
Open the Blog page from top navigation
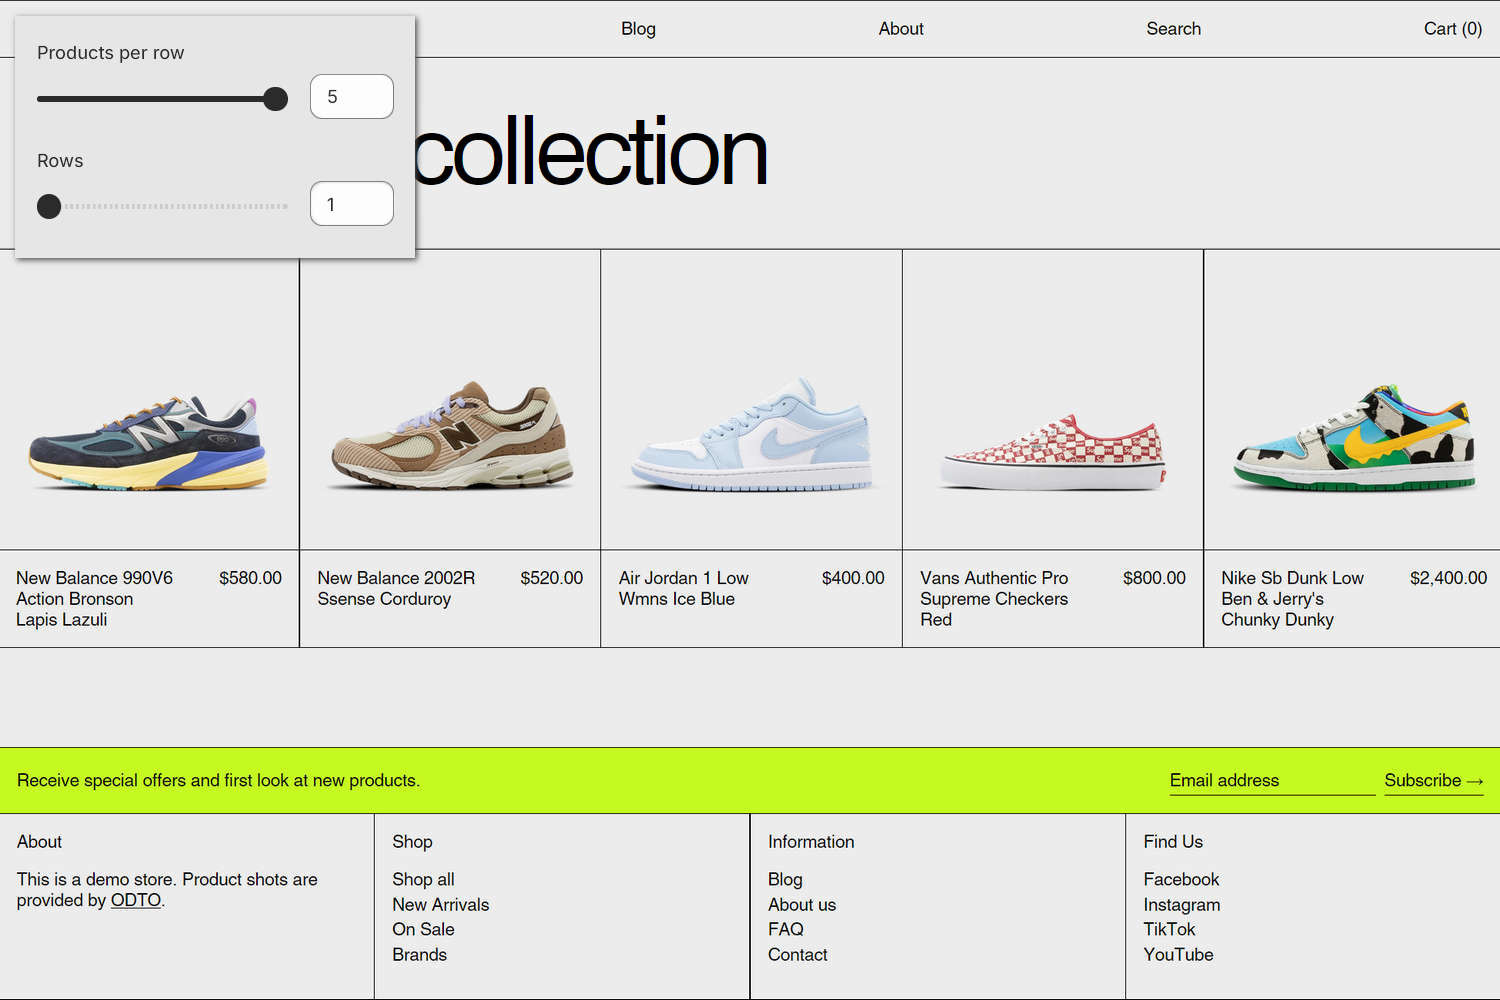click(637, 29)
